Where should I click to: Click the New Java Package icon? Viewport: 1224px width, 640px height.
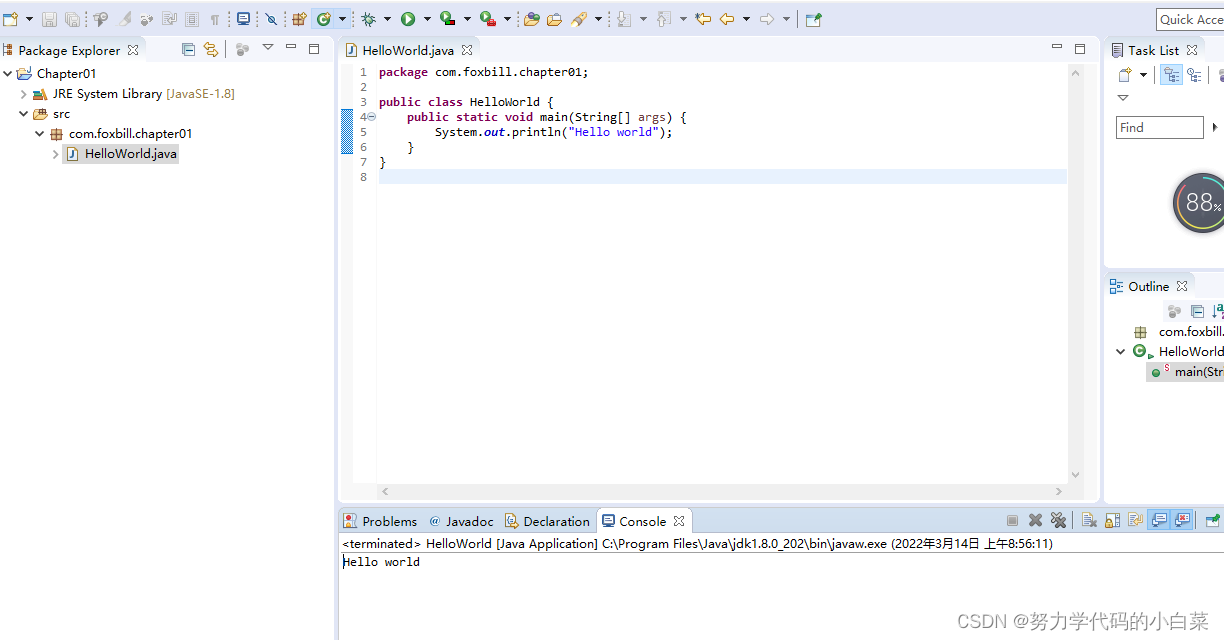pos(298,19)
